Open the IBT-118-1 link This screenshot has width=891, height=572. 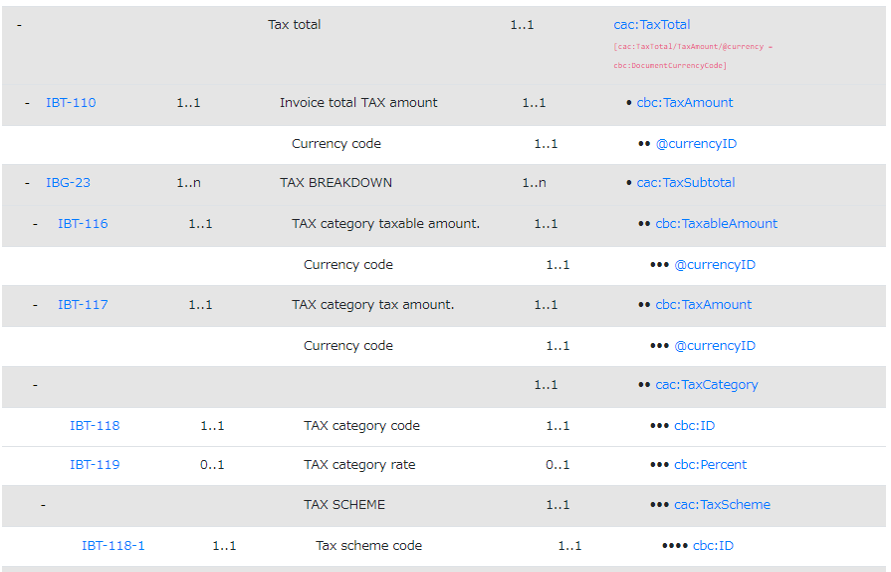pos(113,546)
